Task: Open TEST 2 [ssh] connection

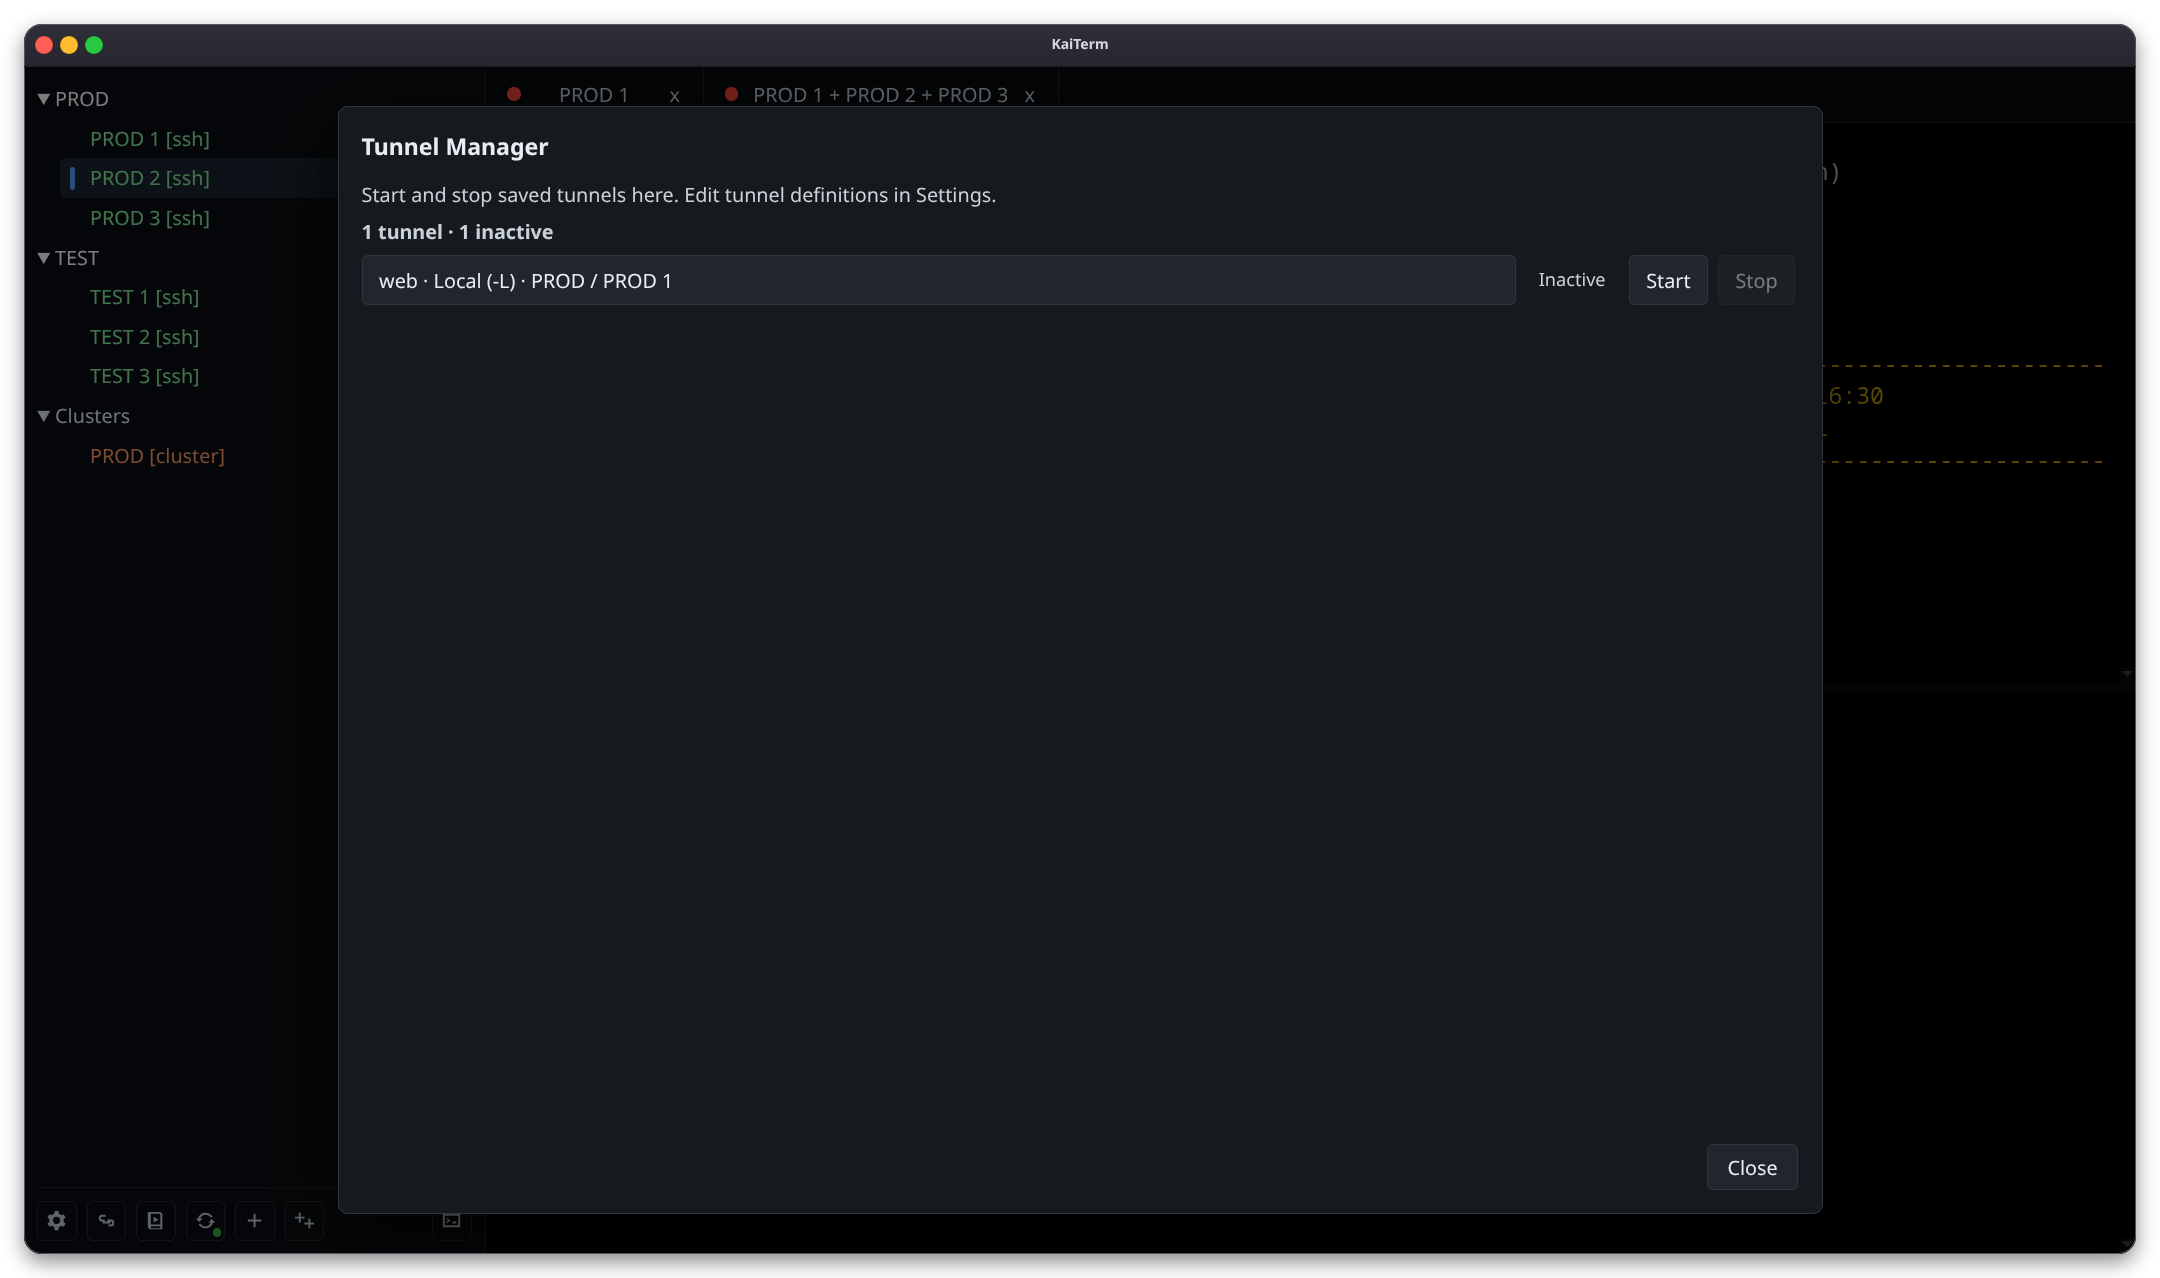Action: pyautogui.click(x=145, y=337)
